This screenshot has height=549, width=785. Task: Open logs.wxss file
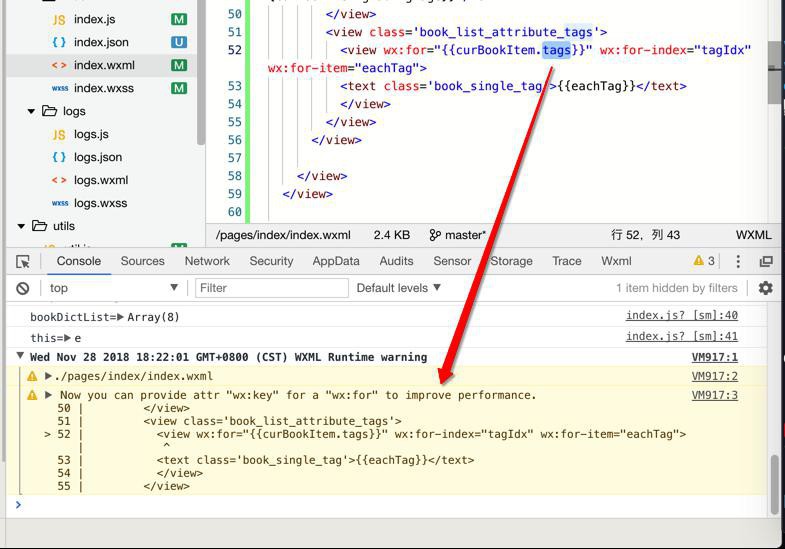click(100, 203)
